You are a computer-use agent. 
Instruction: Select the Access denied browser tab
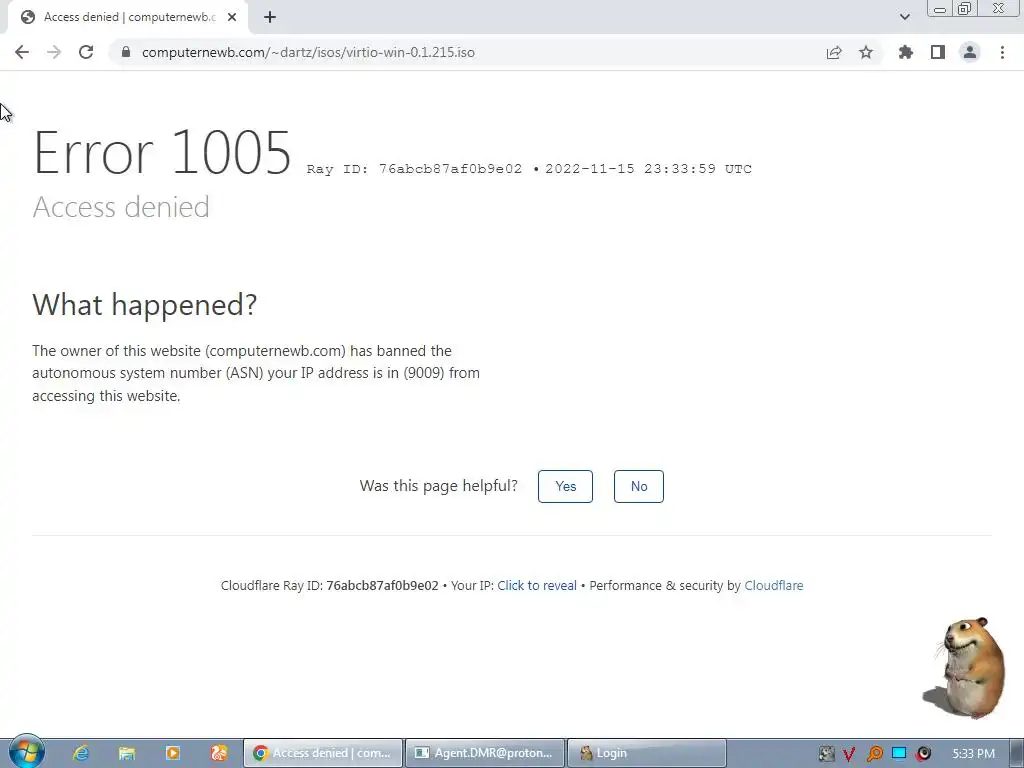tap(128, 18)
